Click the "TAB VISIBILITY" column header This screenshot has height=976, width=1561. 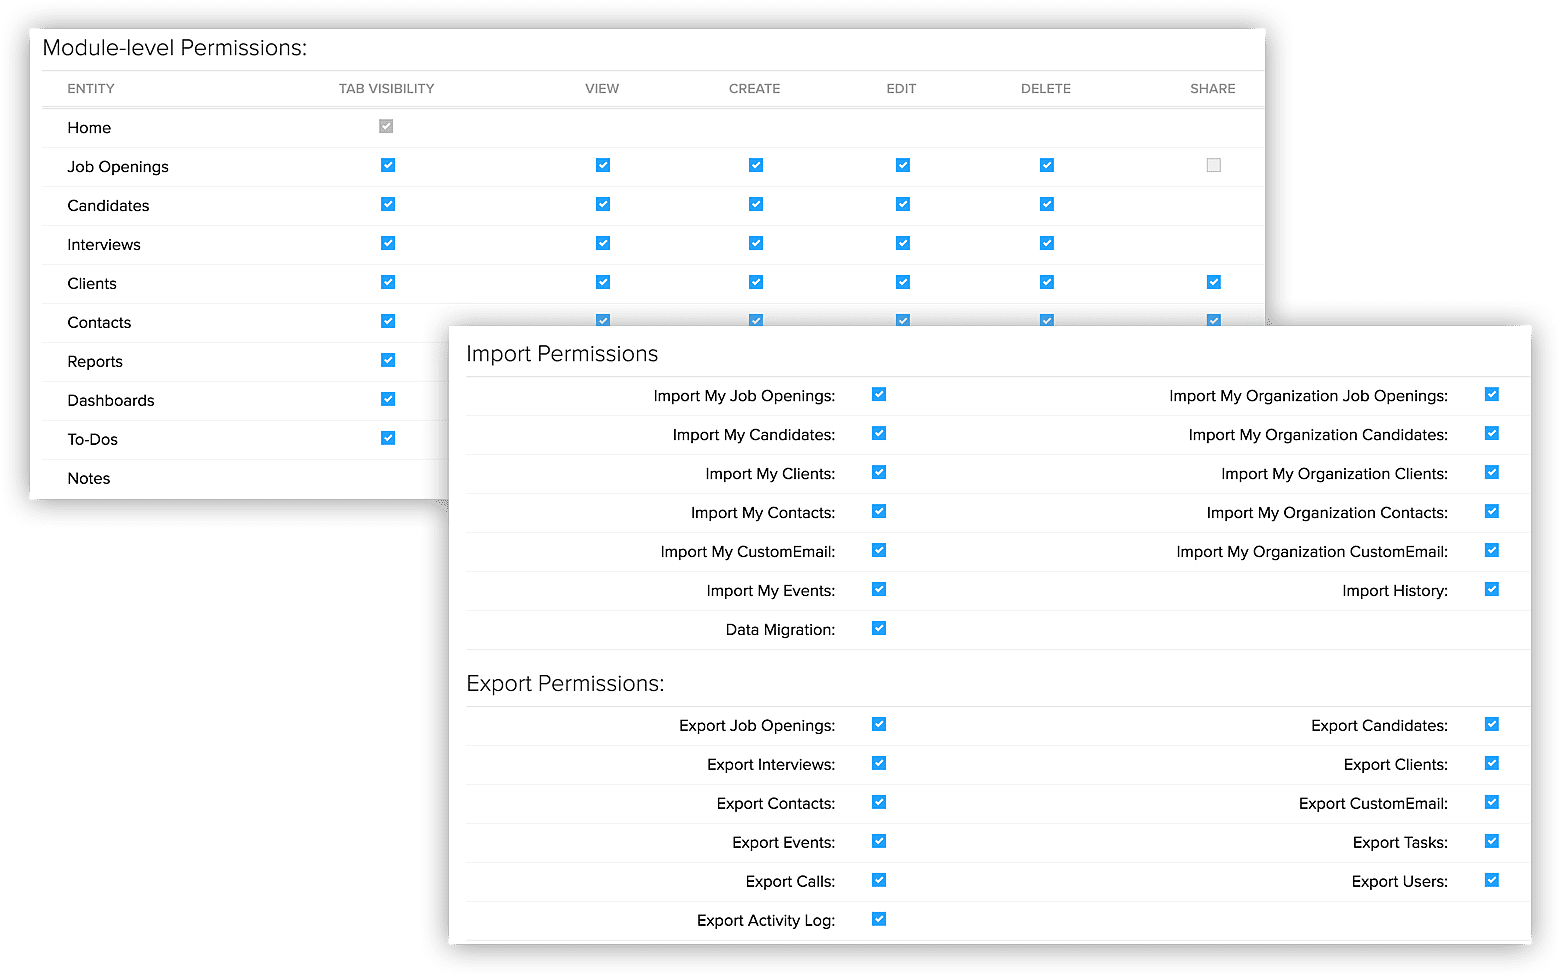(387, 89)
